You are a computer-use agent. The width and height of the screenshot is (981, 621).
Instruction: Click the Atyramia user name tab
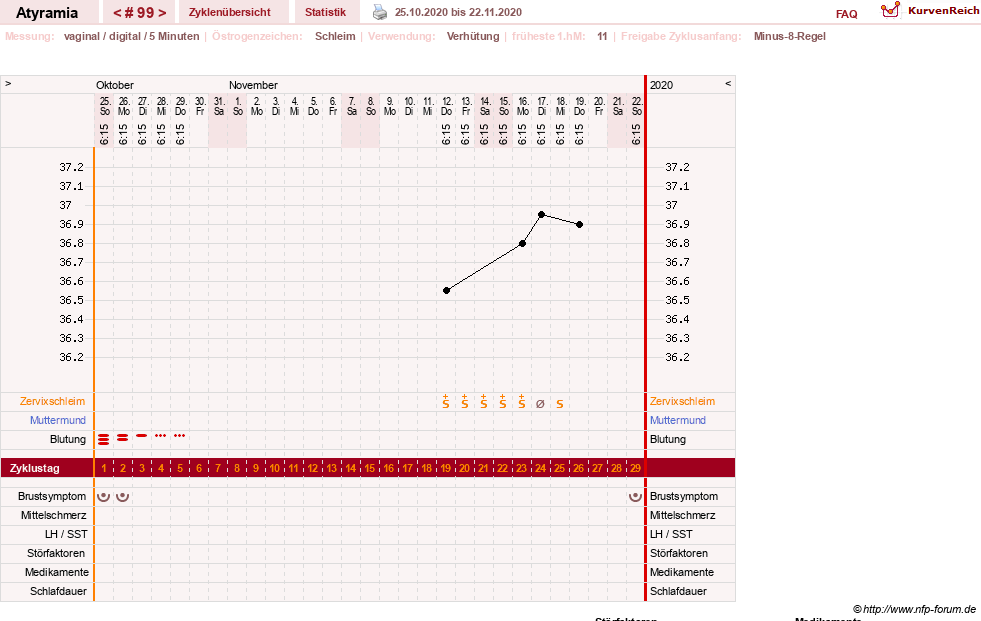[x=47, y=13]
